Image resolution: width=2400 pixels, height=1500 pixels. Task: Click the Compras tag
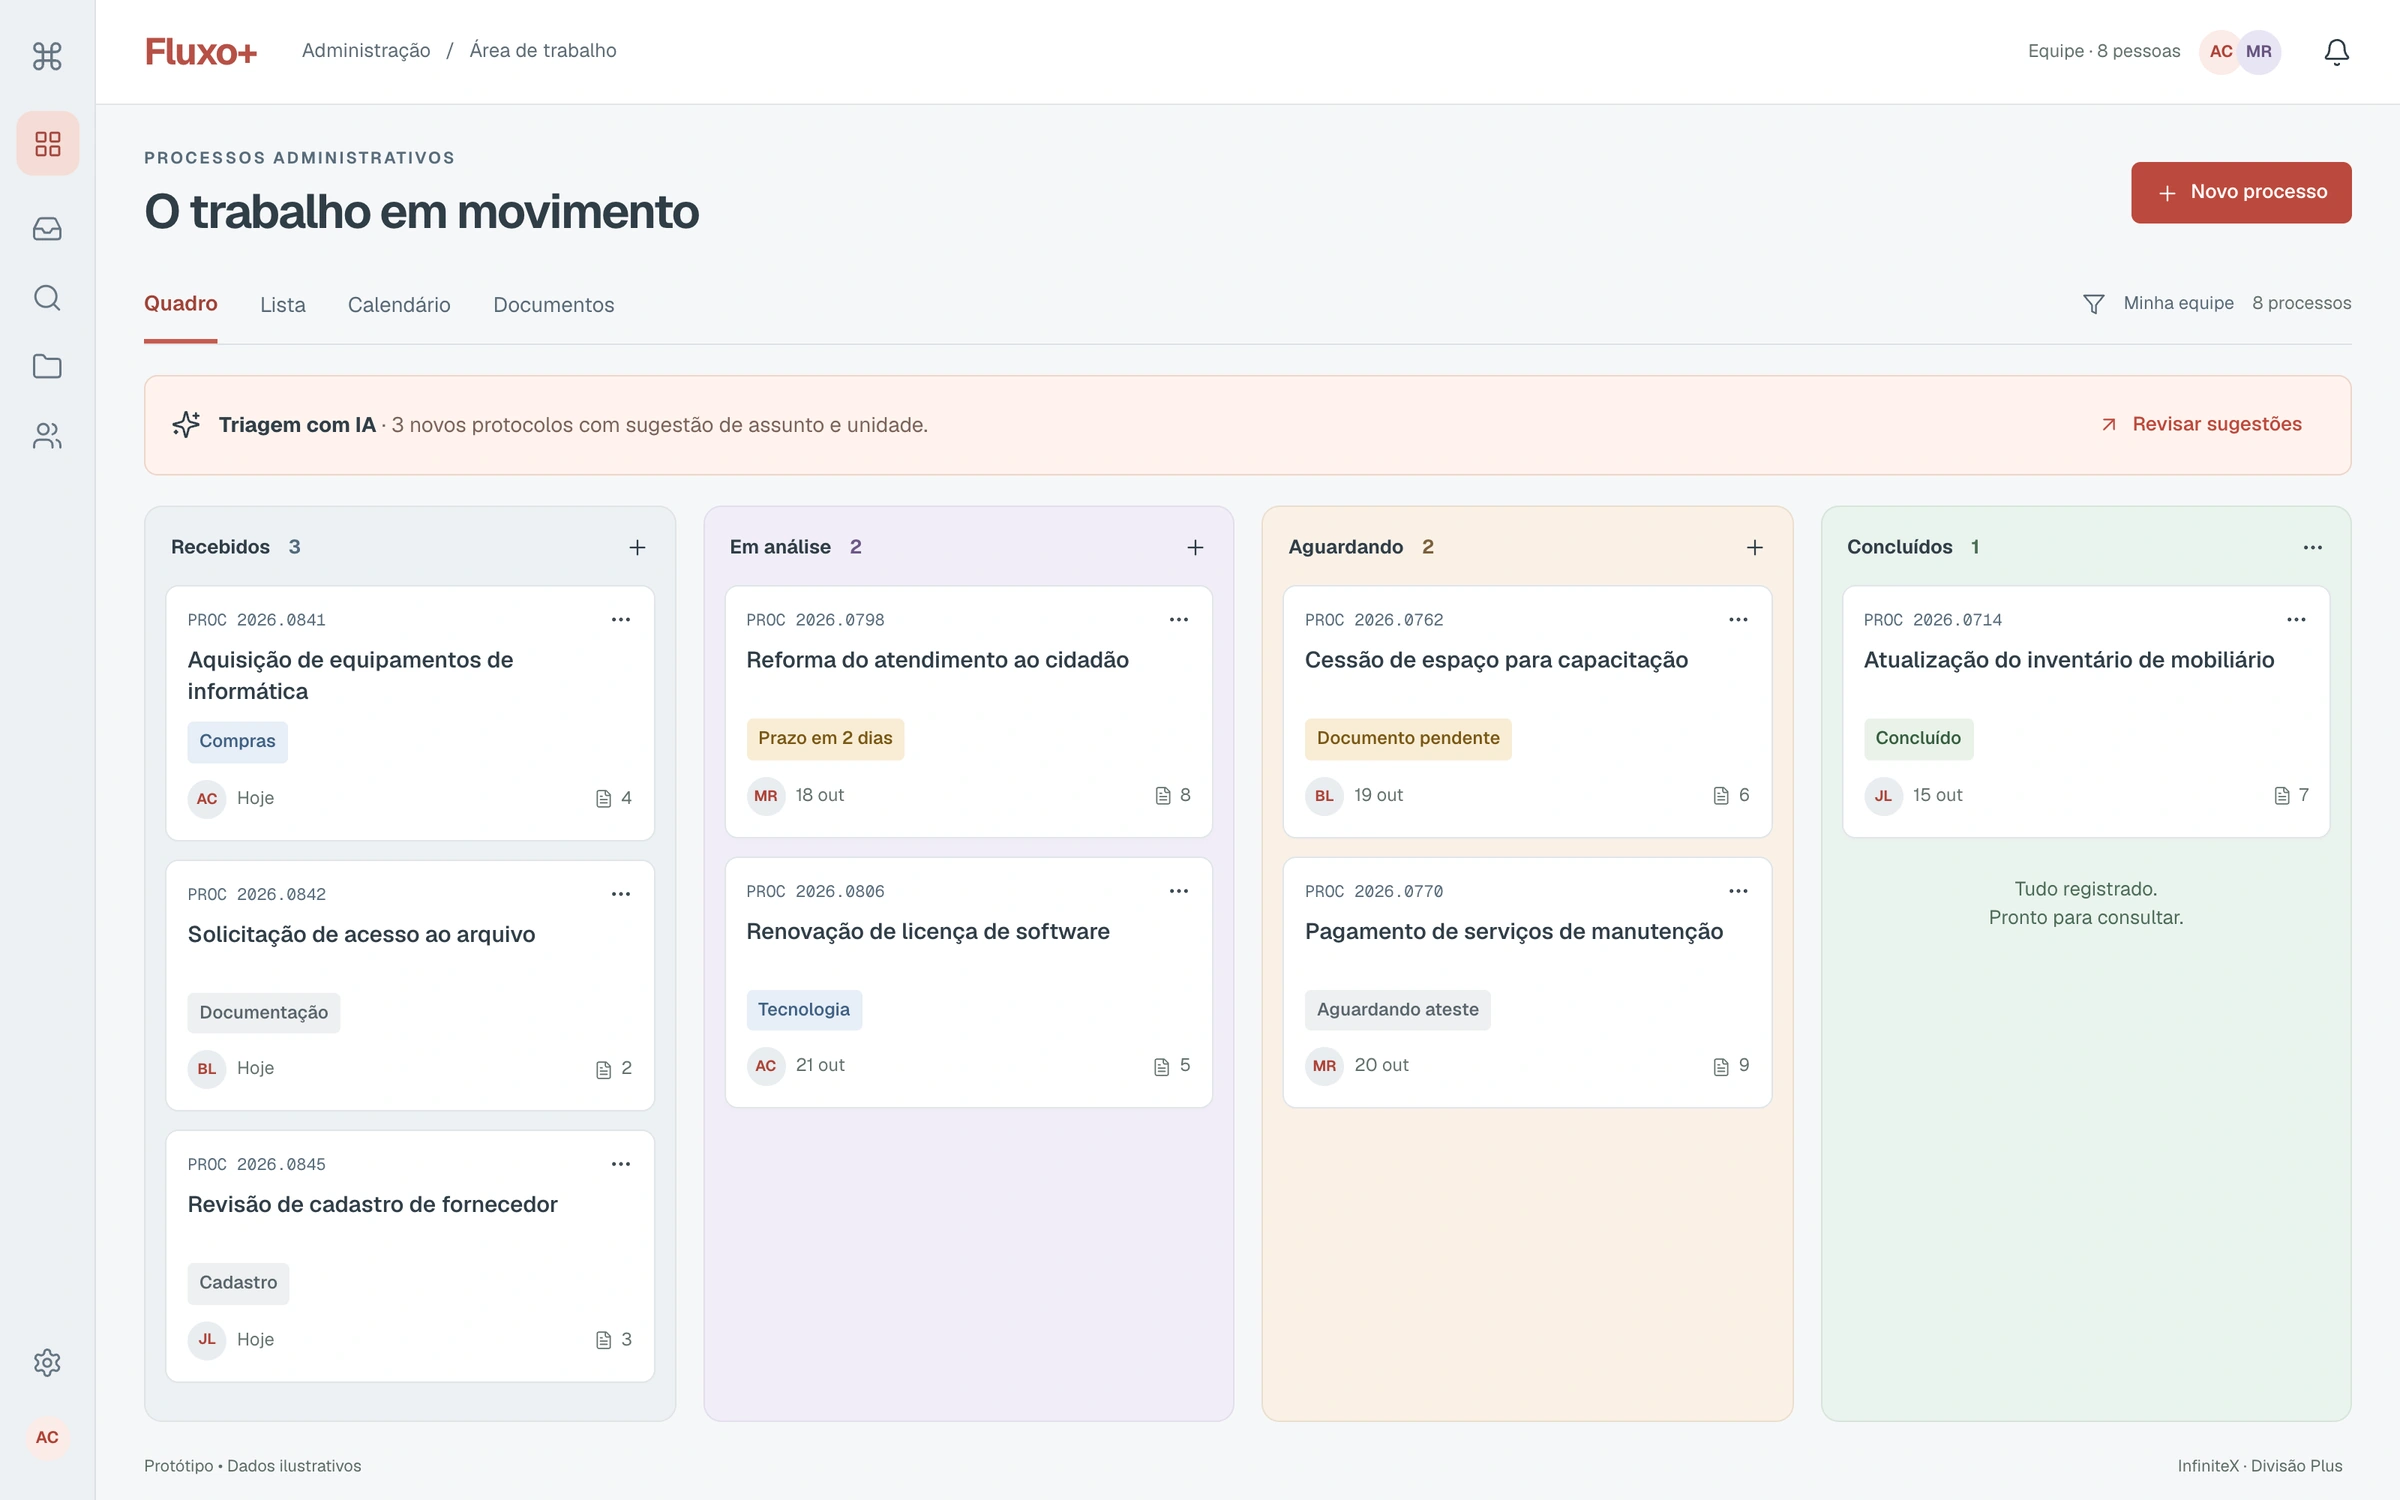pyautogui.click(x=237, y=741)
